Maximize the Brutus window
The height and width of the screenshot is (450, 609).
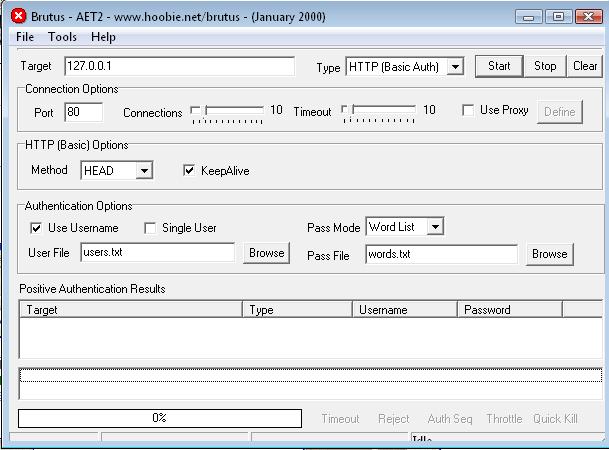click(x=559, y=17)
